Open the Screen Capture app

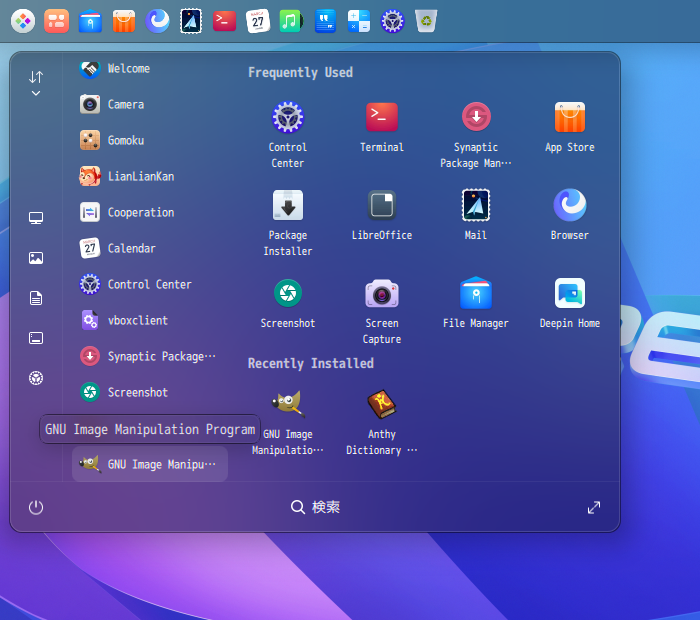381,294
